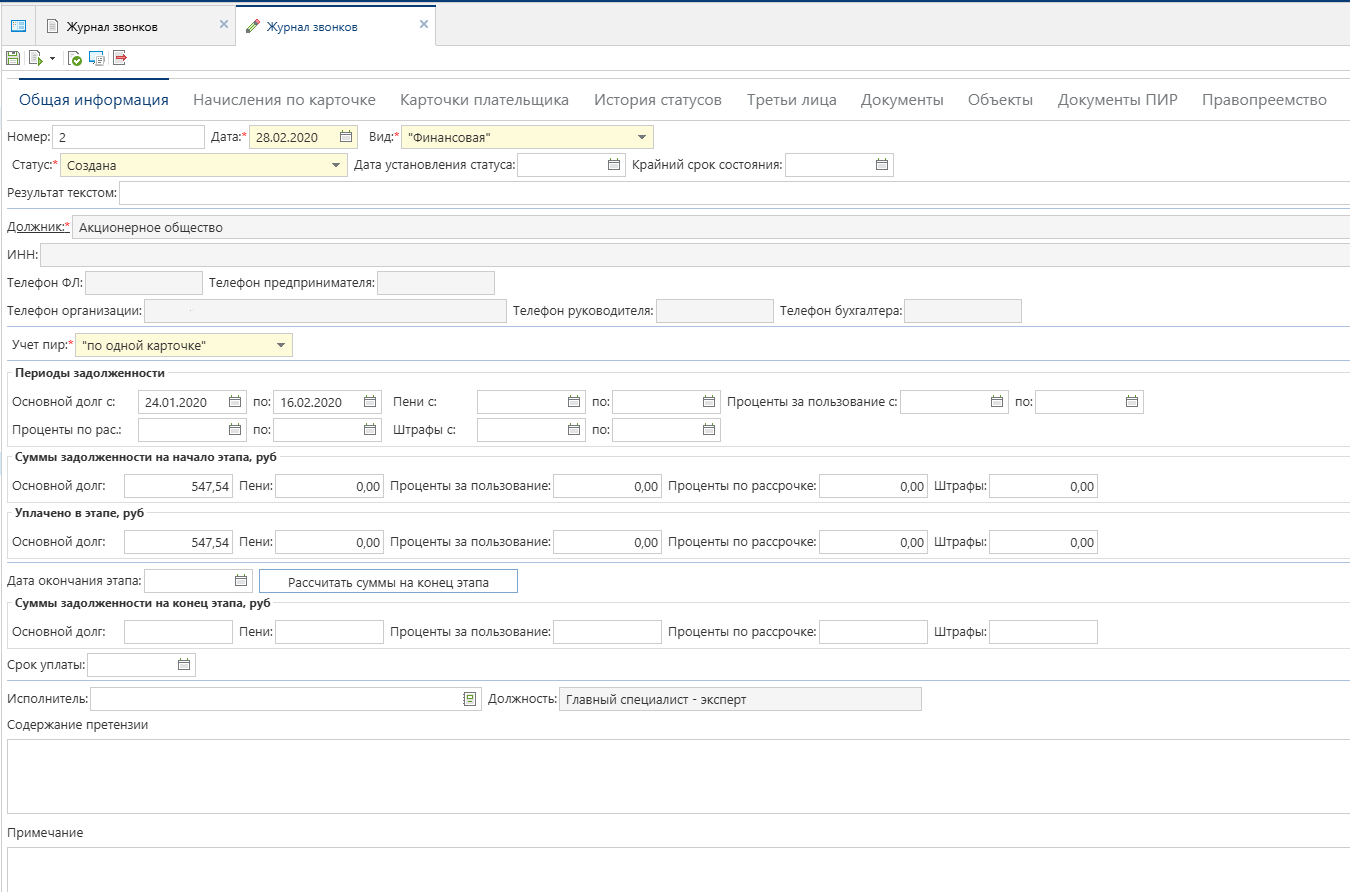Open the navigation panel icon left of tabs
The width and height of the screenshot is (1350, 892).
point(18,26)
